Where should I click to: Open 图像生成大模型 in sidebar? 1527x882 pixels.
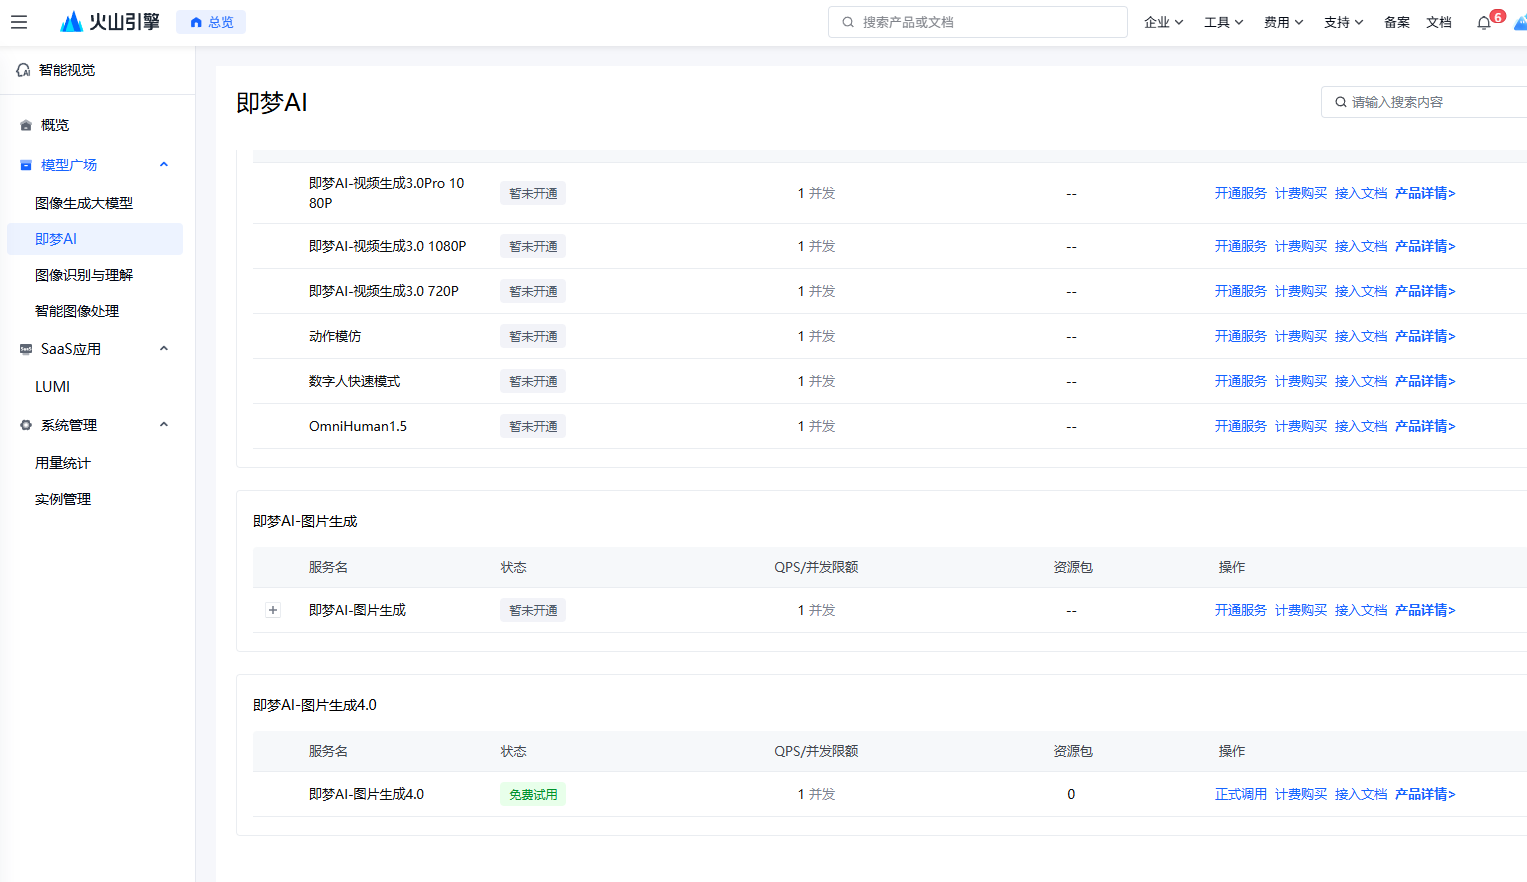click(x=84, y=203)
